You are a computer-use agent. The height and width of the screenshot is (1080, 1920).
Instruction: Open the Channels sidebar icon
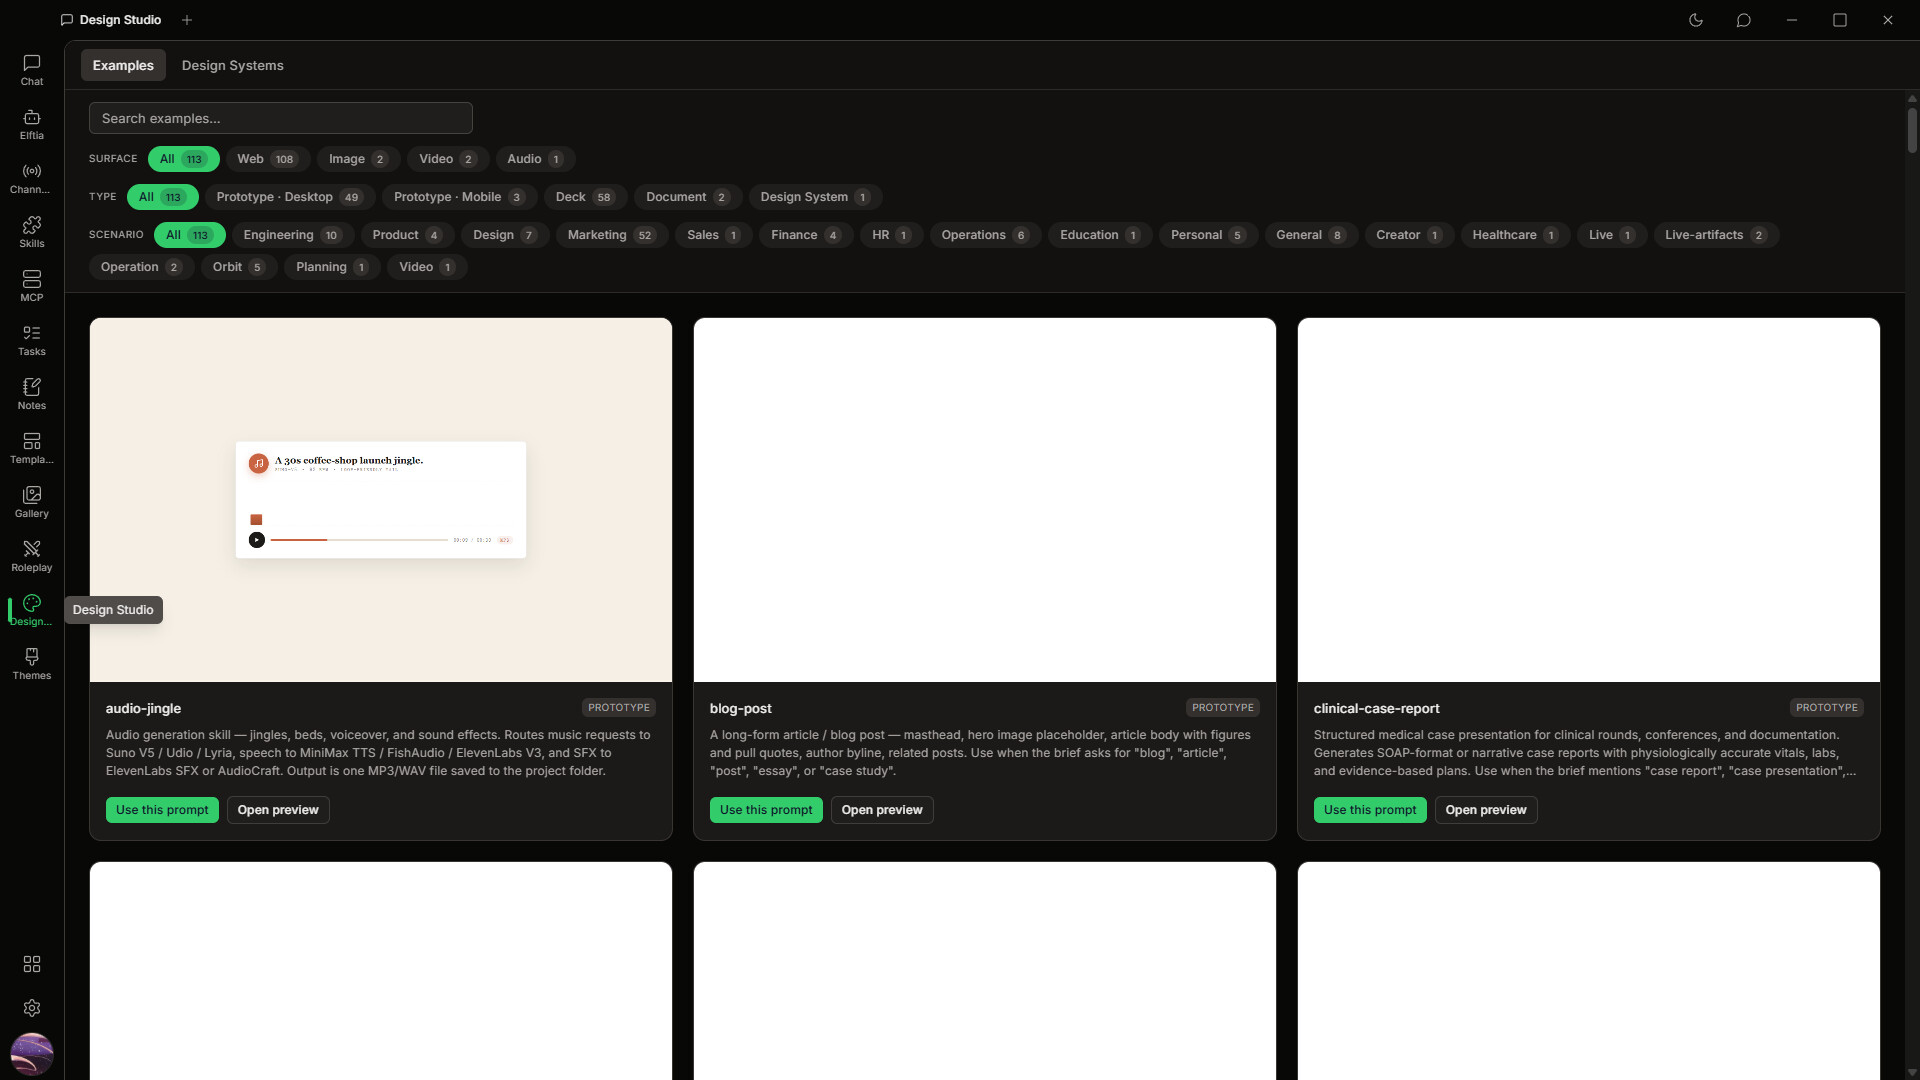(32, 178)
